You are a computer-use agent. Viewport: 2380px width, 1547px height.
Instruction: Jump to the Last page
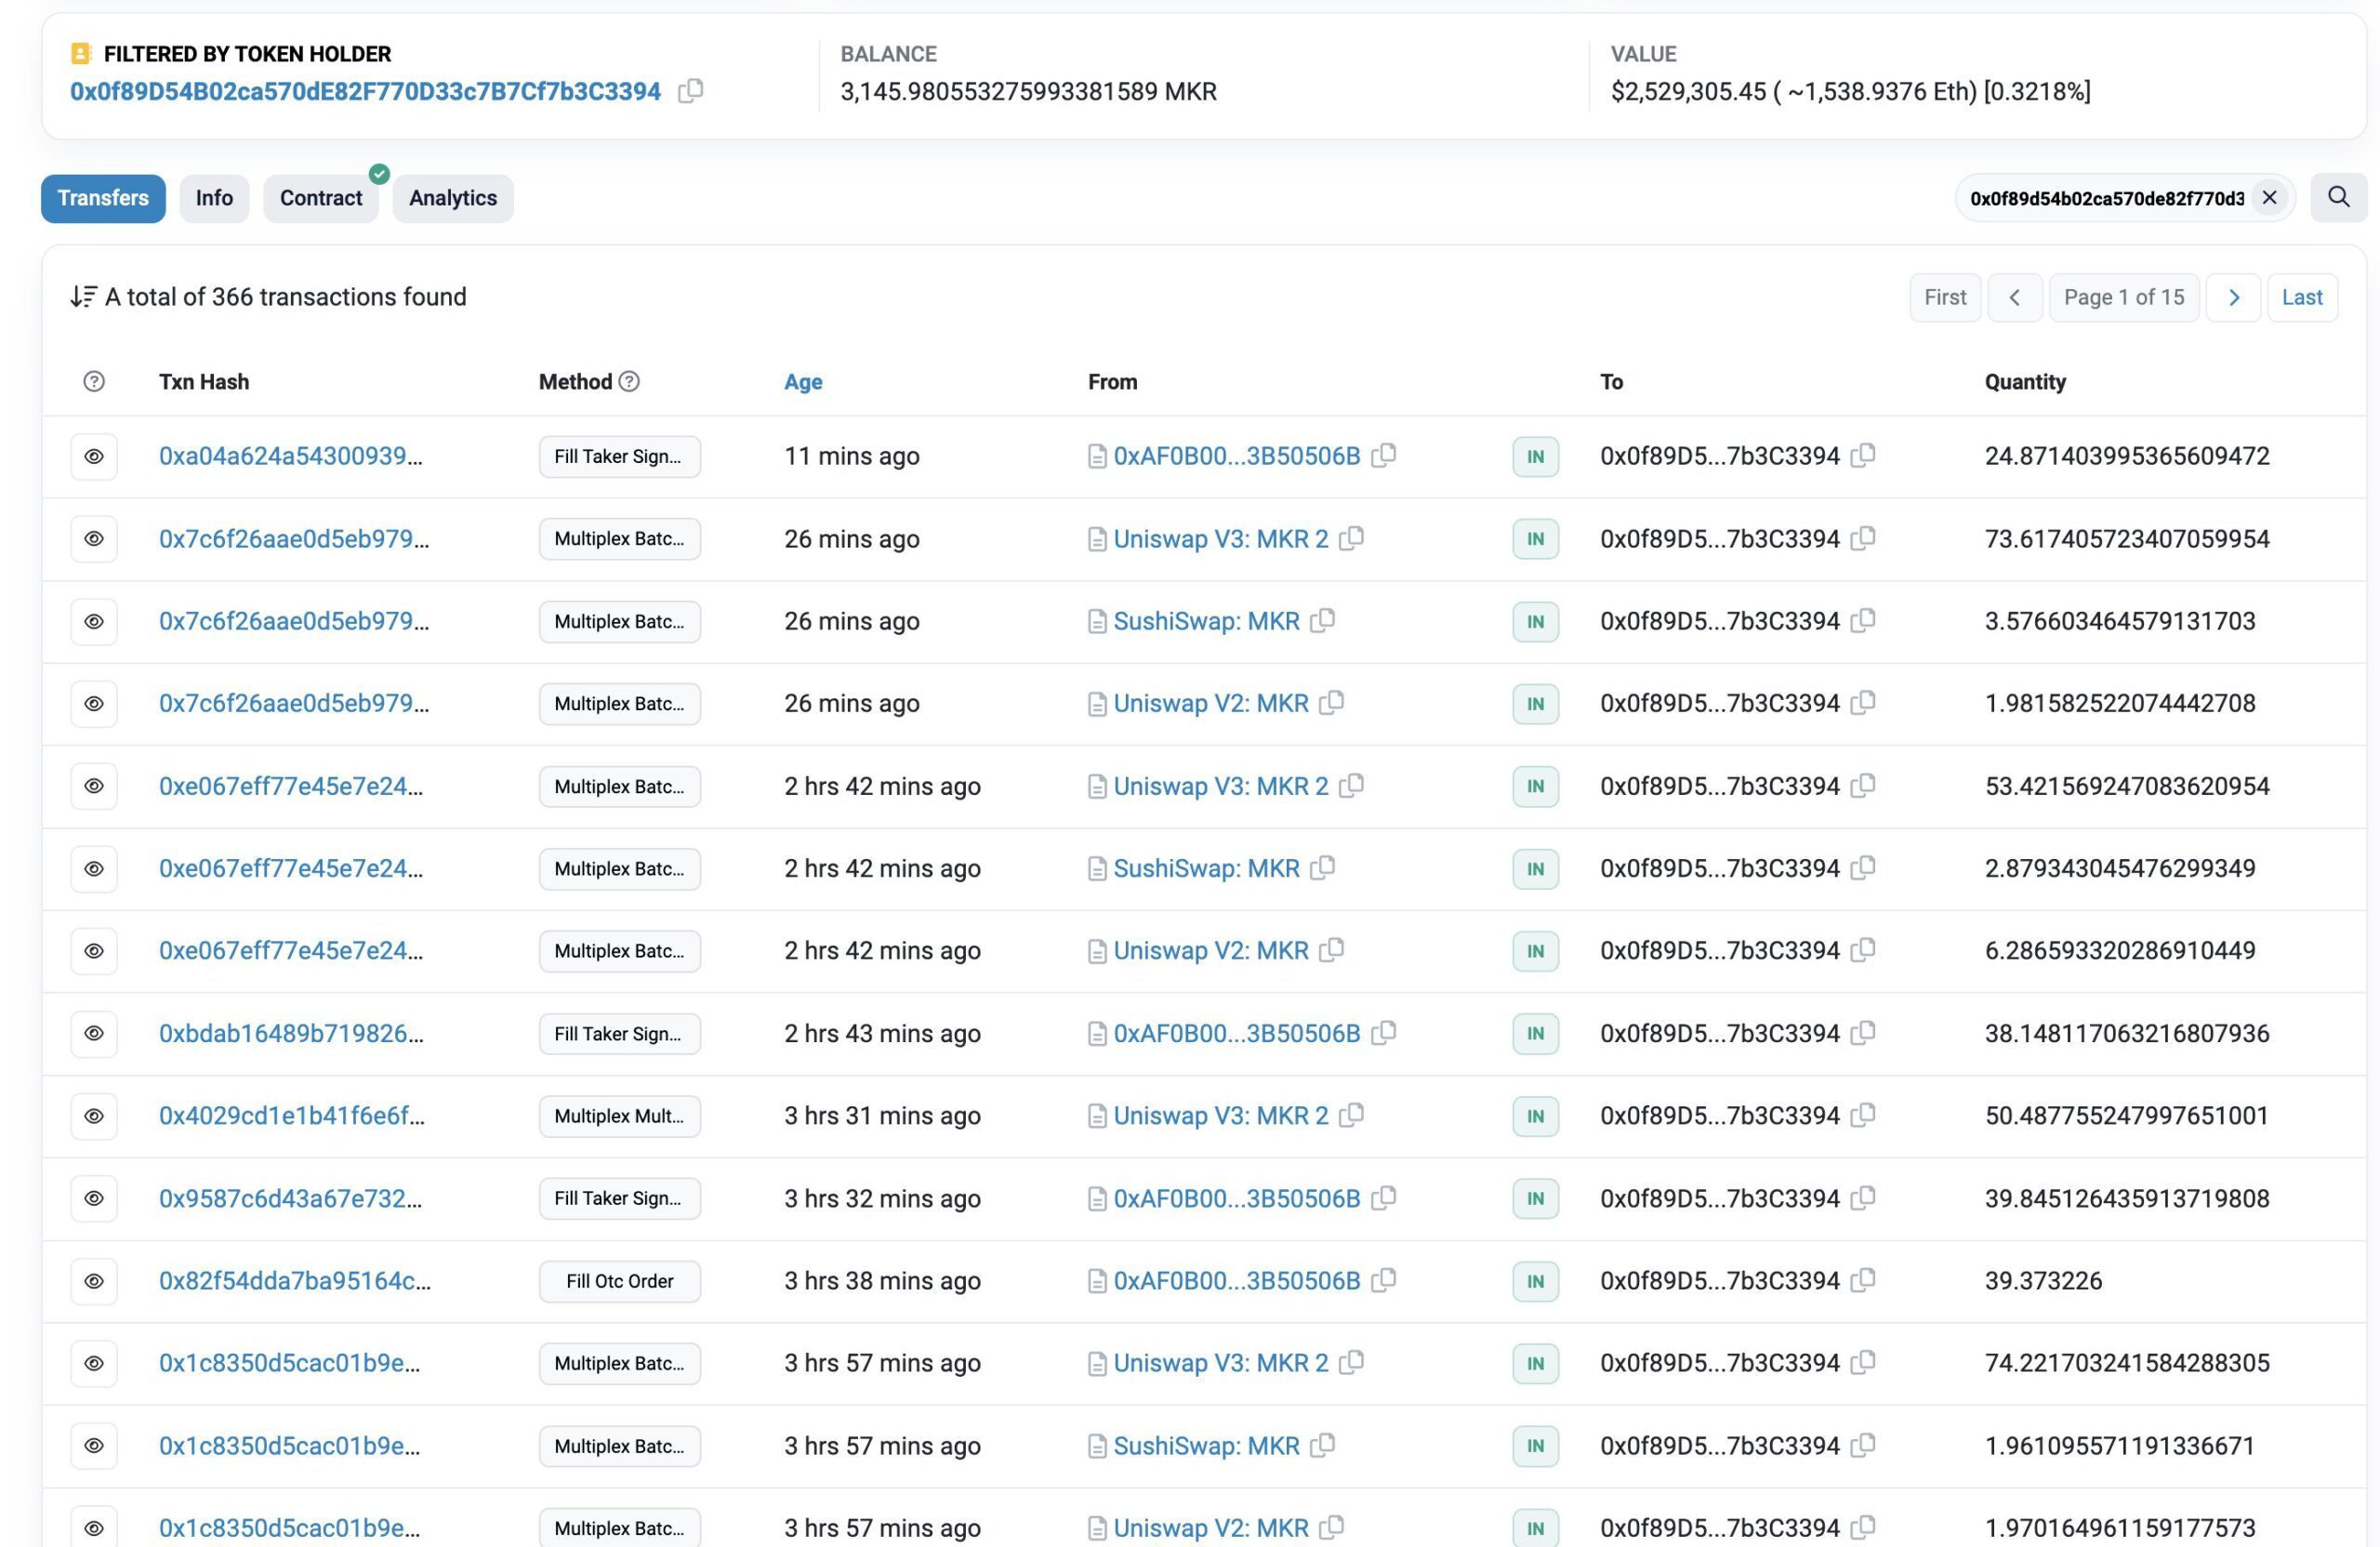pyautogui.click(x=2301, y=298)
